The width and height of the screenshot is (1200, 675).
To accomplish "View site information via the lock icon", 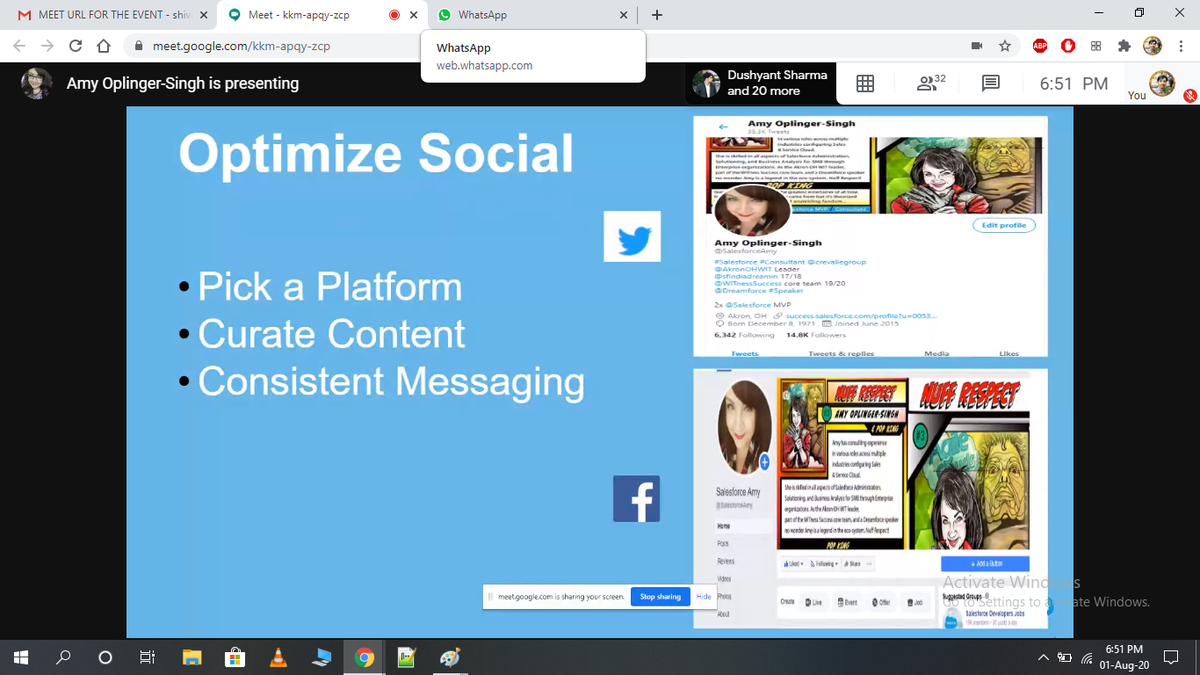I will 139,46.
